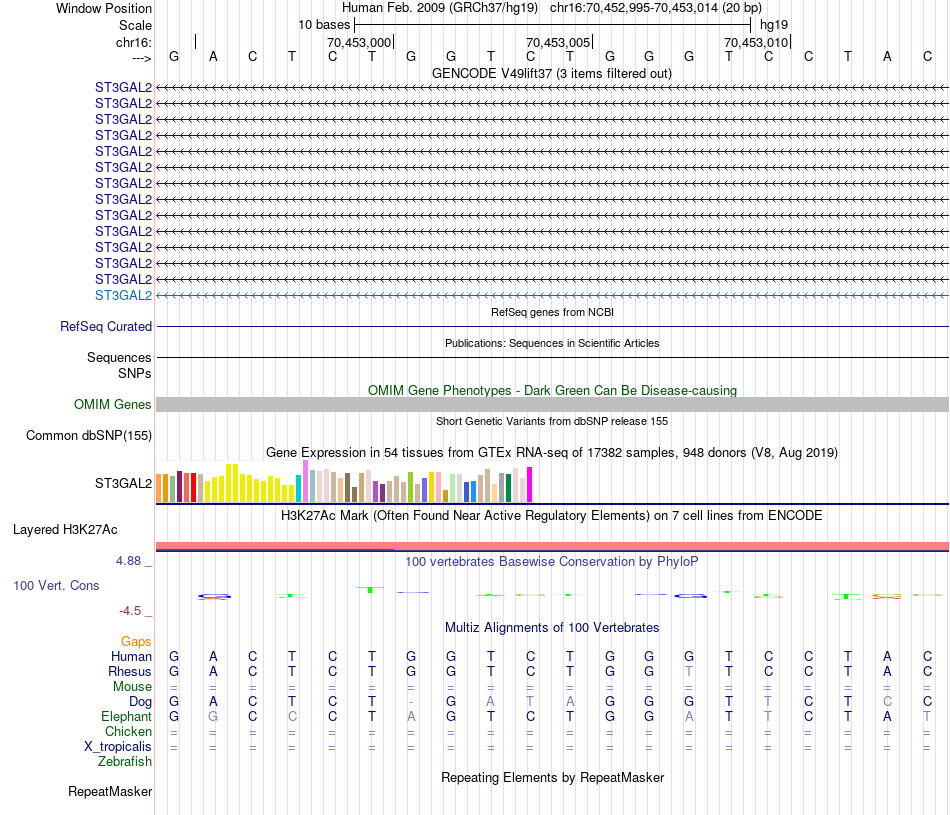
Task: Click the 100 Vert. Cons track label
Action: pos(56,585)
